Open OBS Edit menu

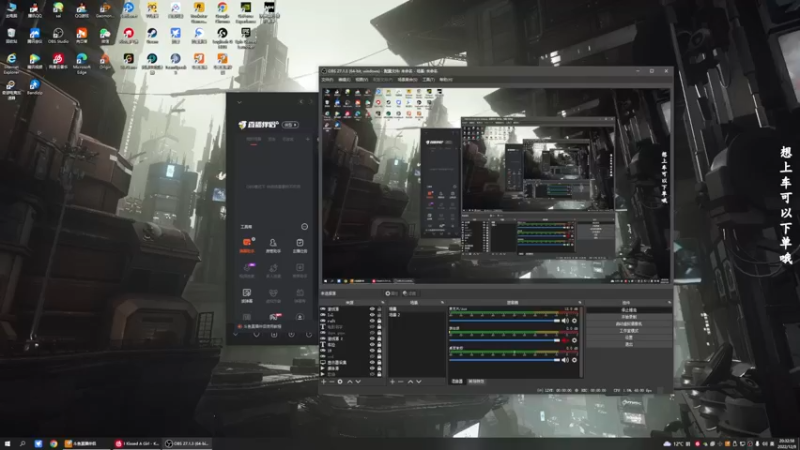pos(344,80)
